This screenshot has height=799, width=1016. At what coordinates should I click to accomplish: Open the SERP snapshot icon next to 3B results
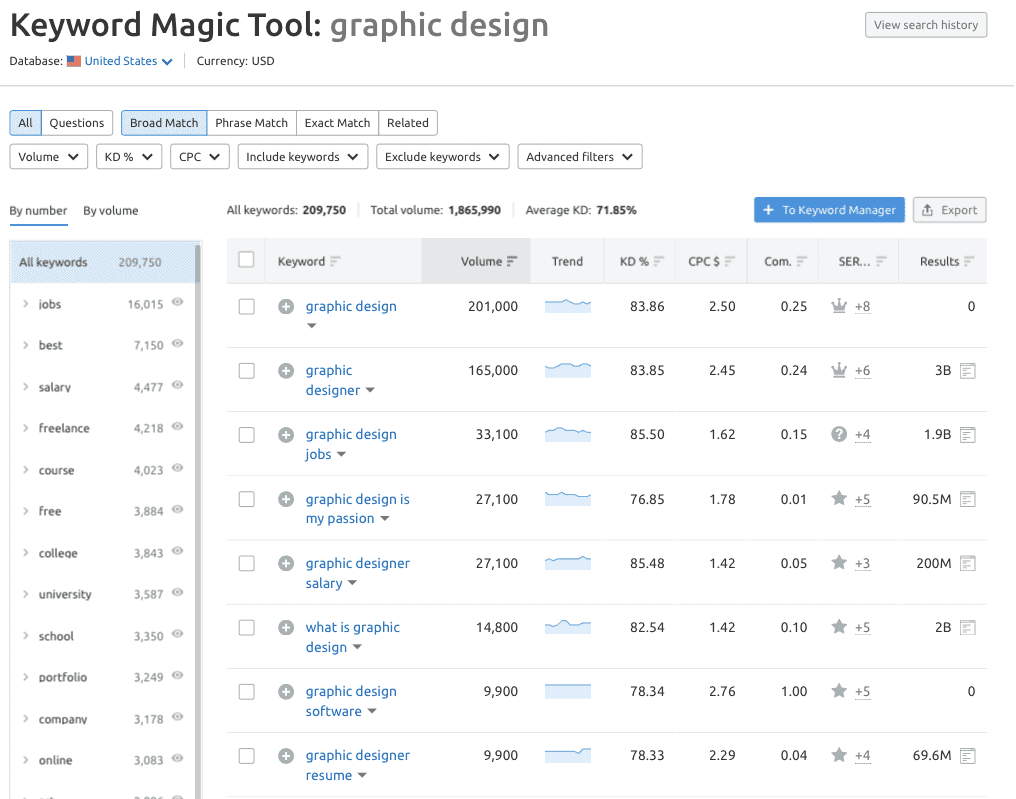tap(967, 370)
